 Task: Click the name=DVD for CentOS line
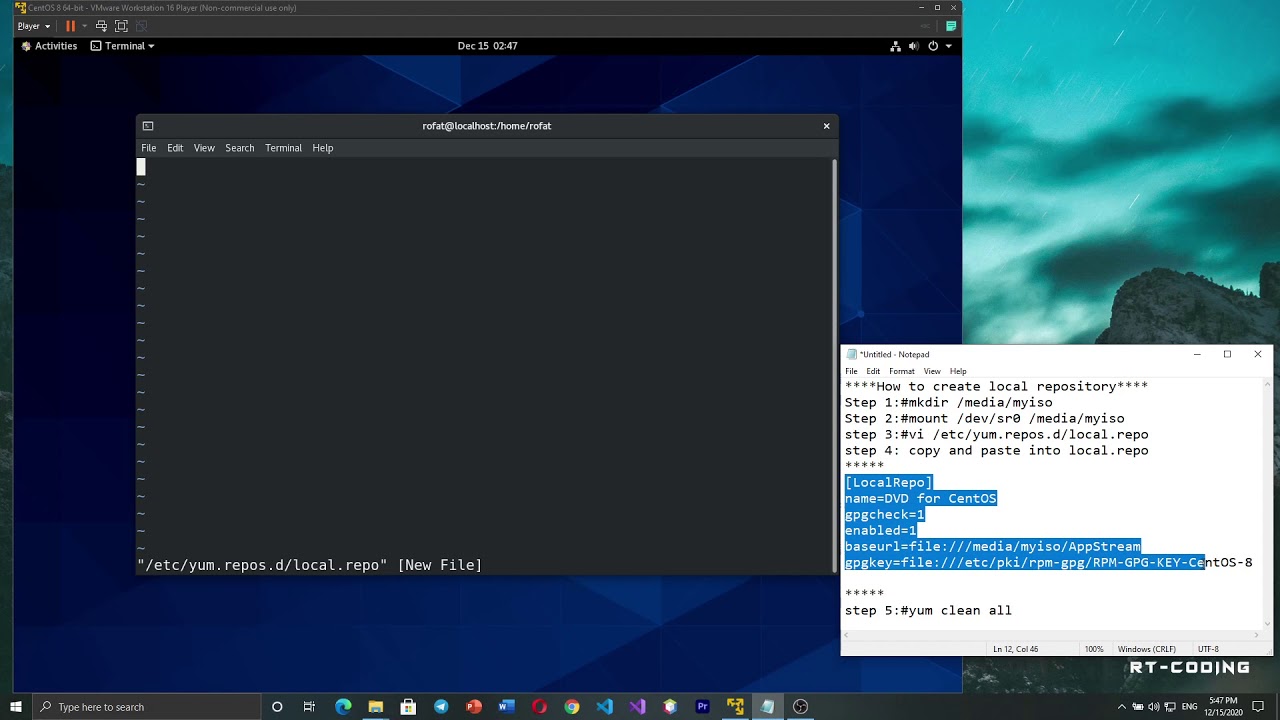(920, 499)
